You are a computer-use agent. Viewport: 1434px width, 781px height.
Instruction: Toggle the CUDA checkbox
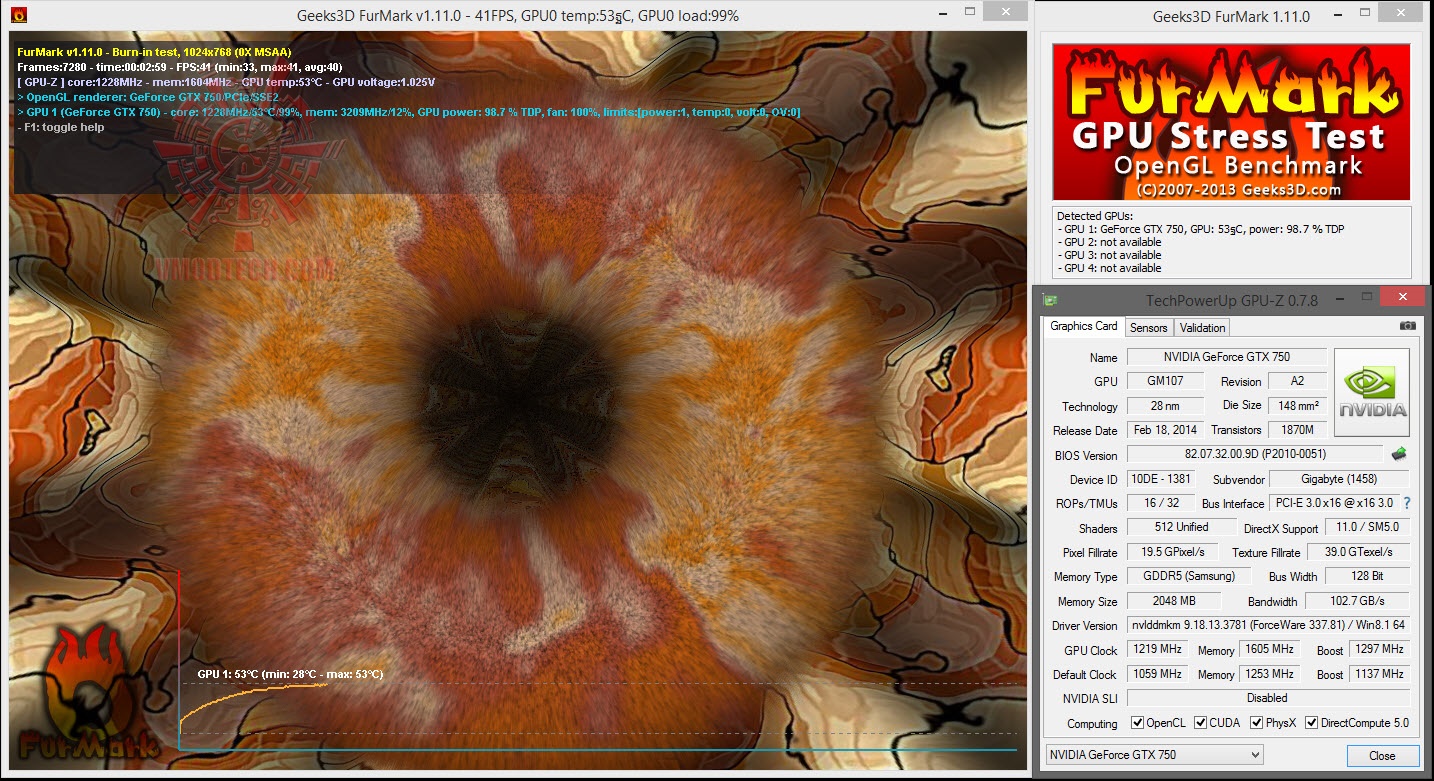click(1199, 723)
